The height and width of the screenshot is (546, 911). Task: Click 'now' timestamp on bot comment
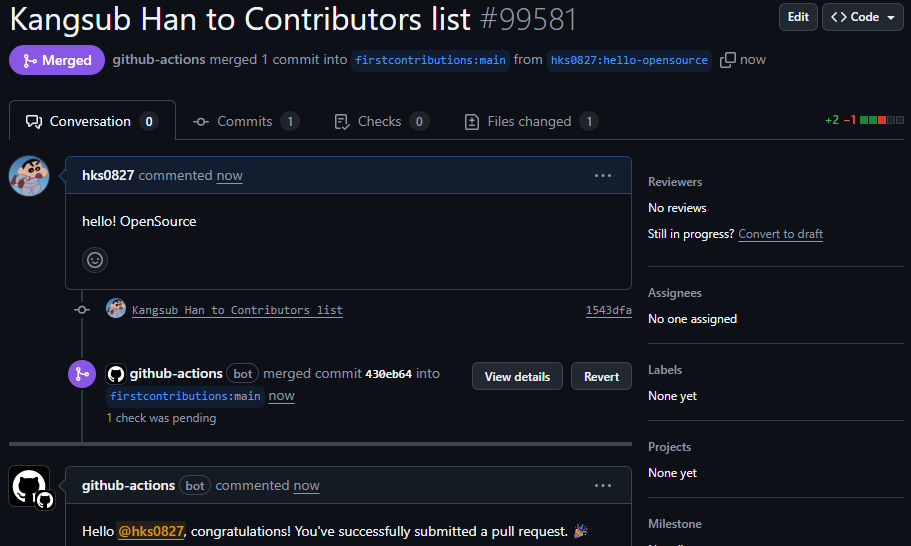pyautogui.click(x=306, y=486)
